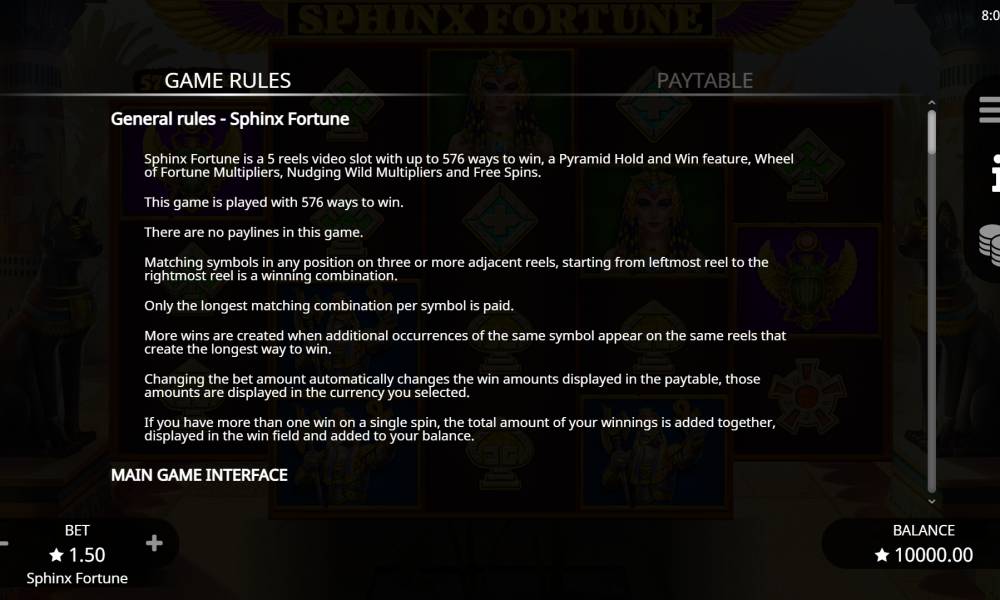Click the 'General rules - Sphinx Fortune' heading
Screen dimensions: 1000x600
(230, 119)
